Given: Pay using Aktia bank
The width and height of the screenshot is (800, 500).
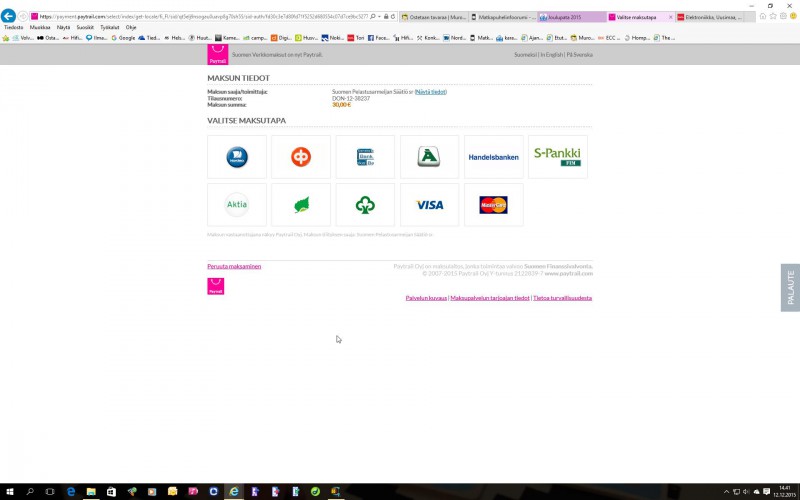Looking at the screenshot, I should click(x=237, y=205).
